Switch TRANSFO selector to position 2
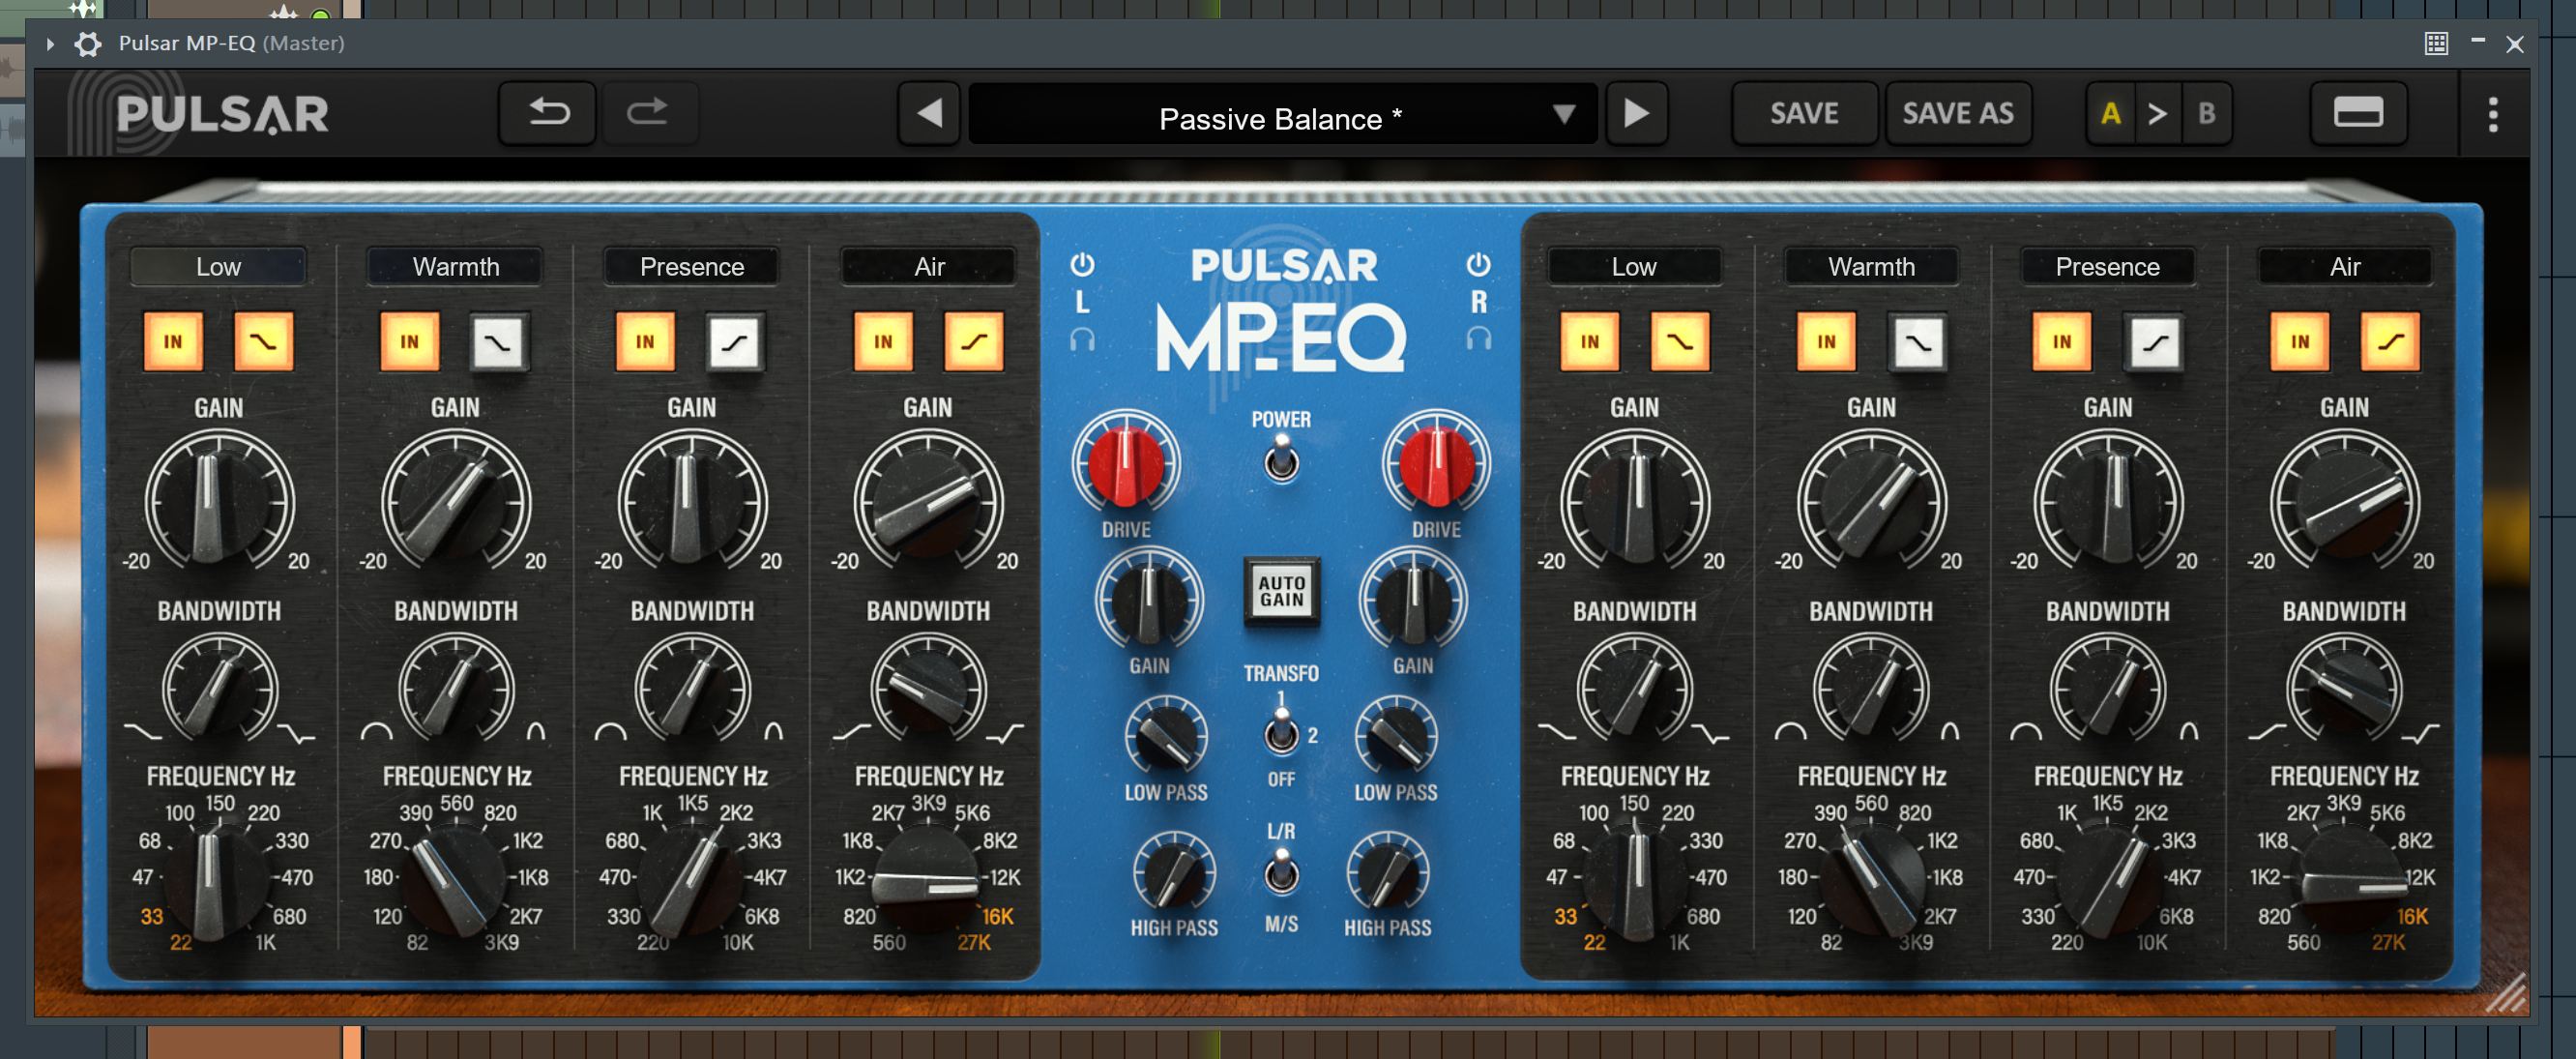This screenshot has width=2576, height=1059. [1280, 740]
